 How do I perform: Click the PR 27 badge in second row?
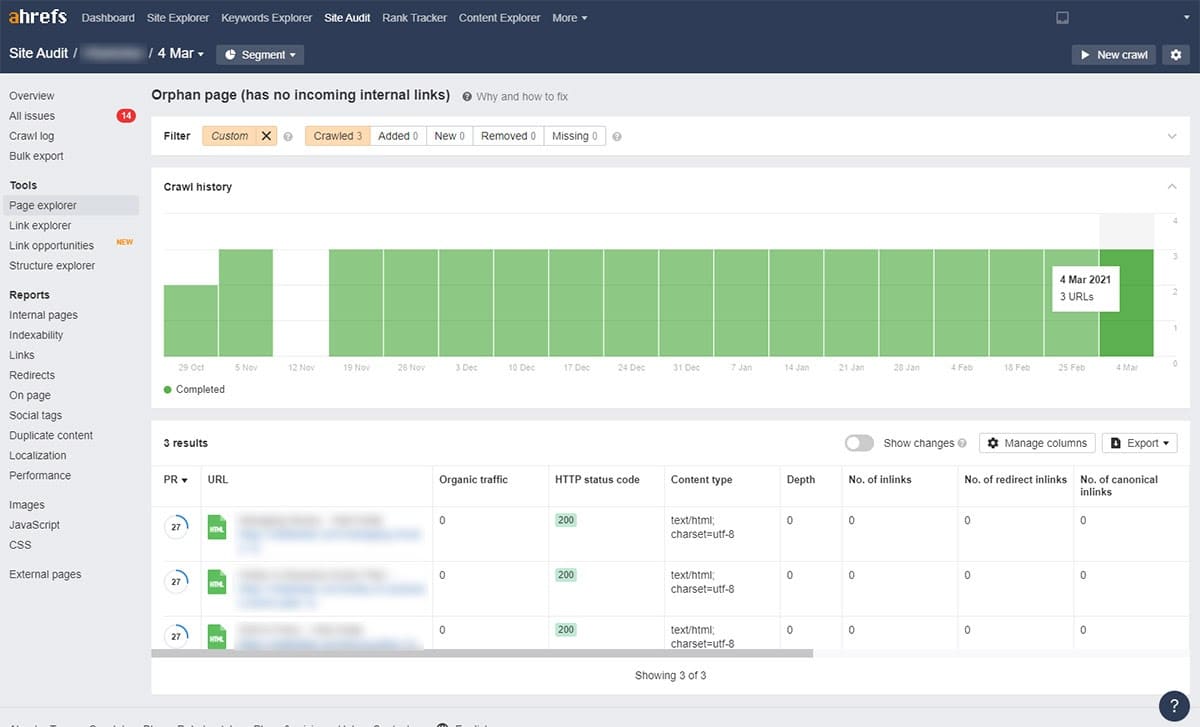click(176, 581)
